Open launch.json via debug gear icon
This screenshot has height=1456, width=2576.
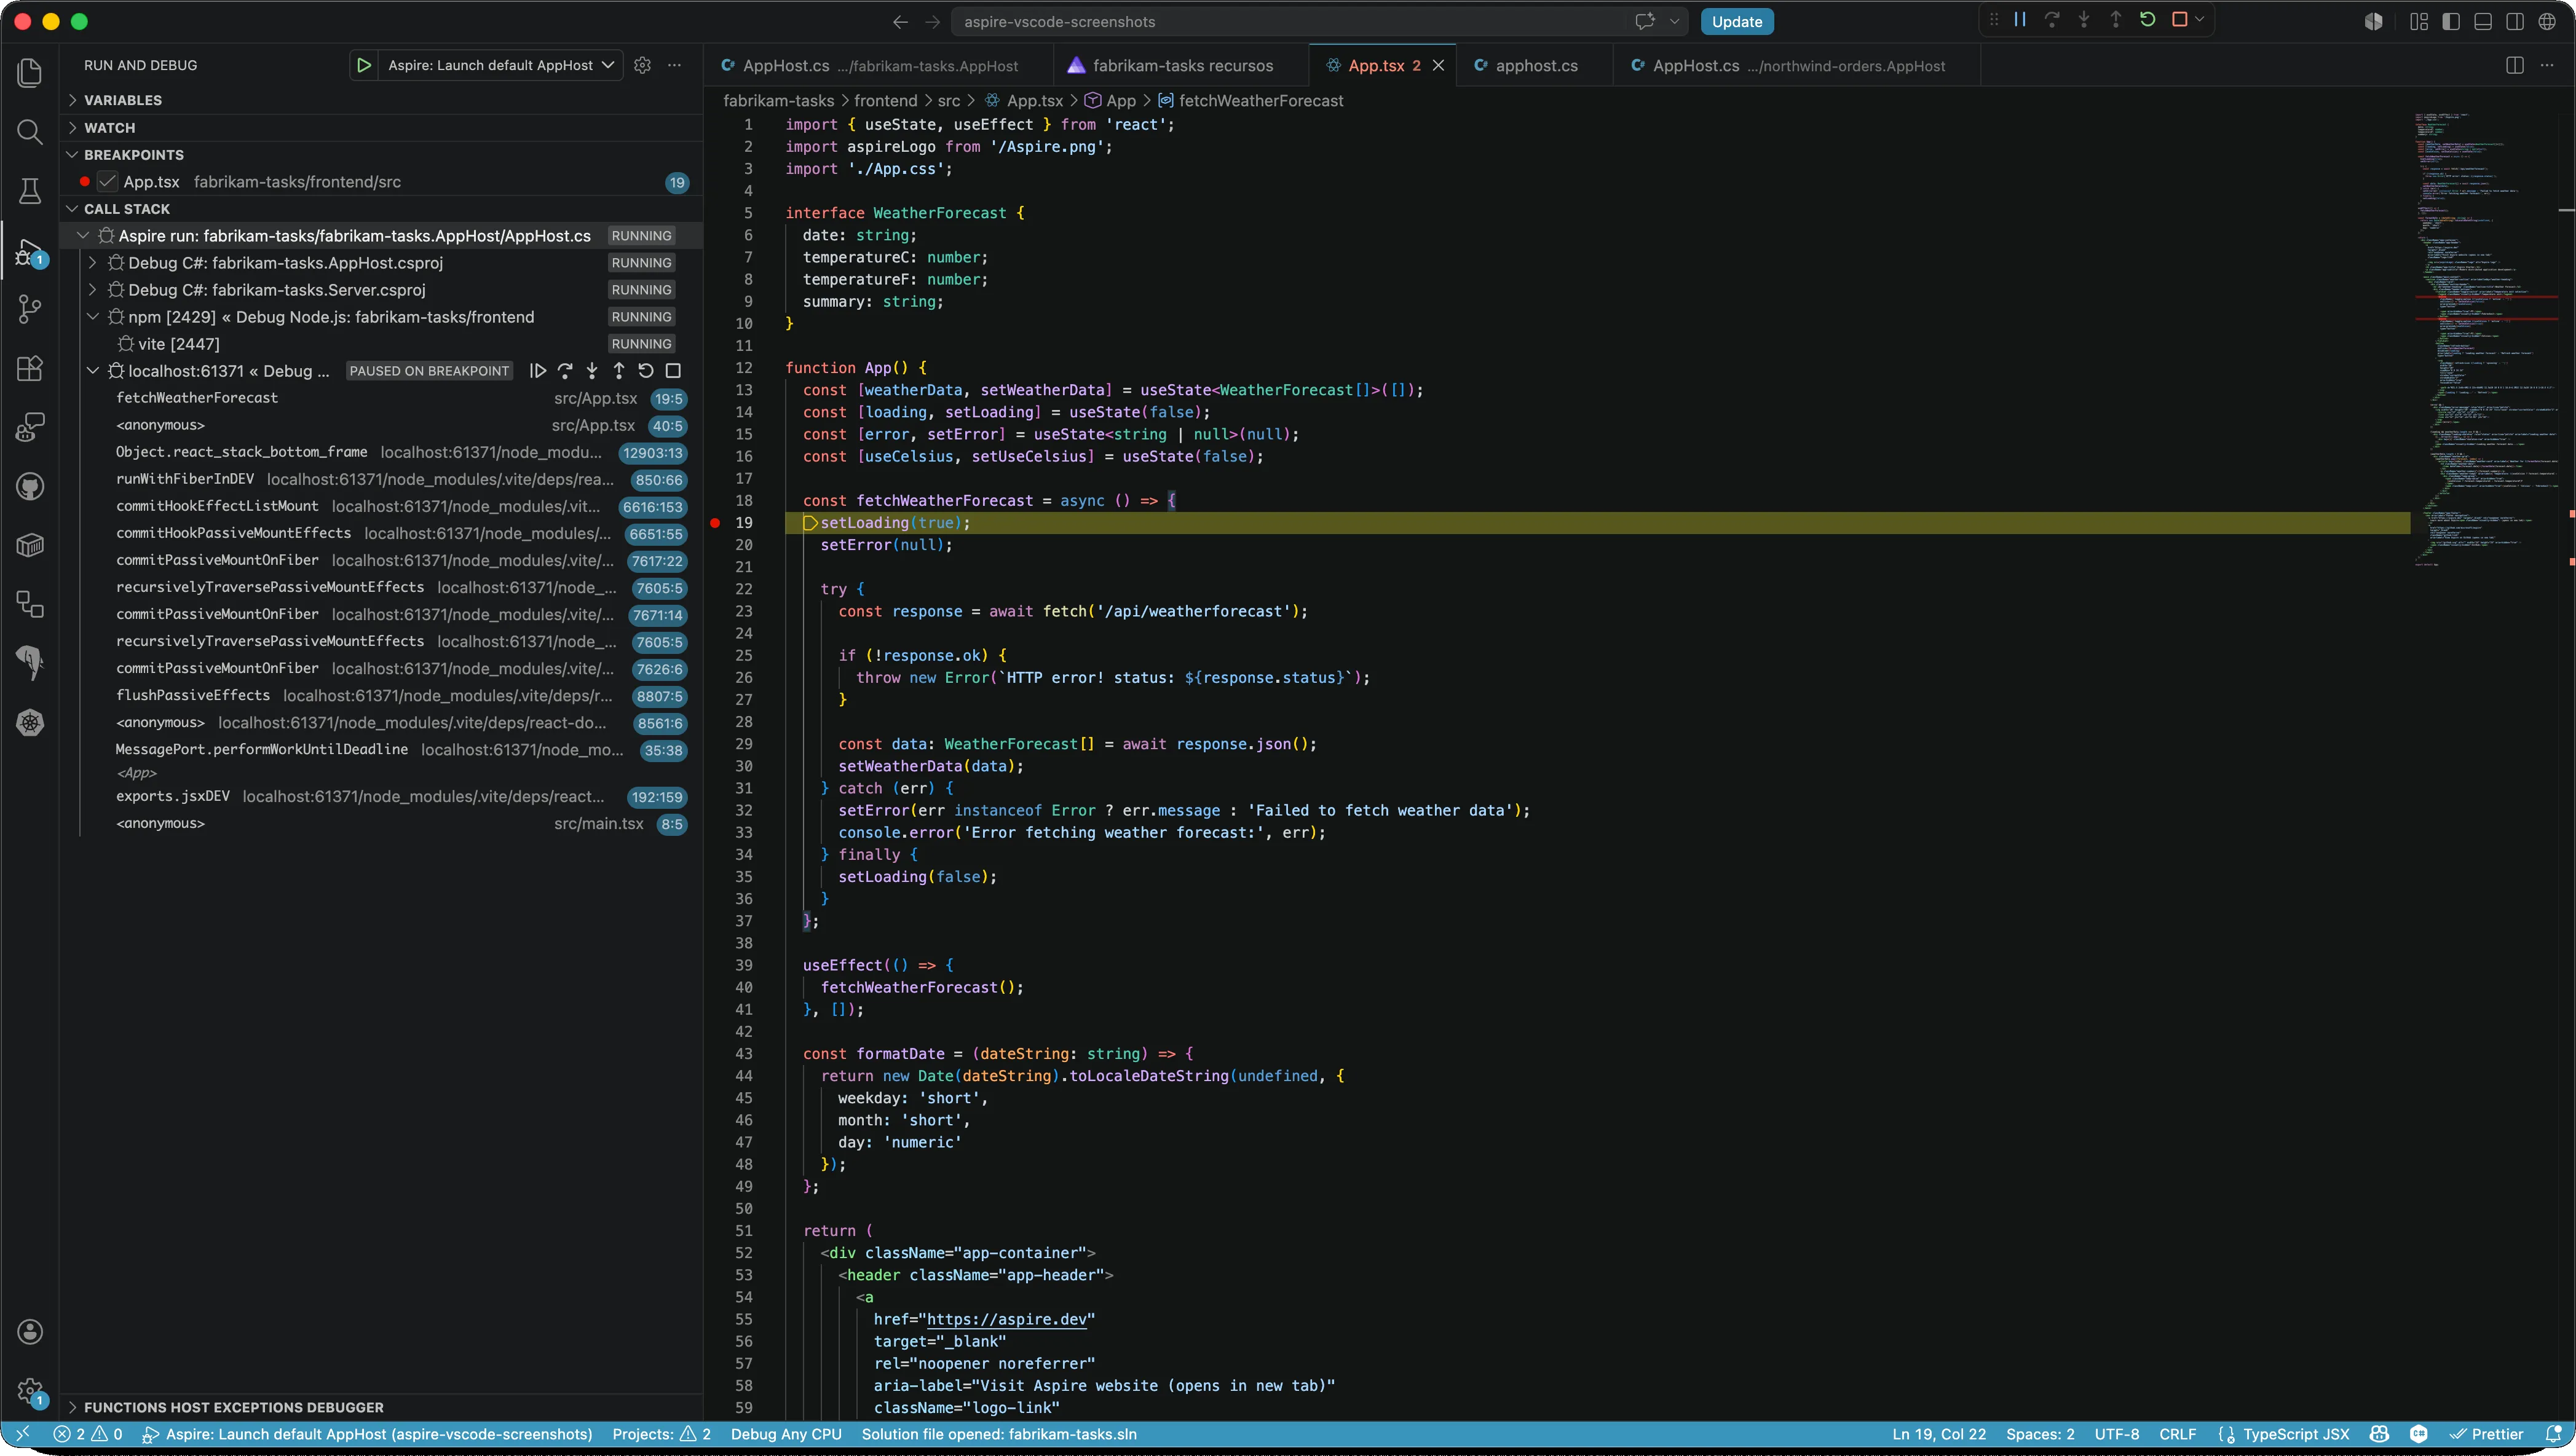(643, 65)
